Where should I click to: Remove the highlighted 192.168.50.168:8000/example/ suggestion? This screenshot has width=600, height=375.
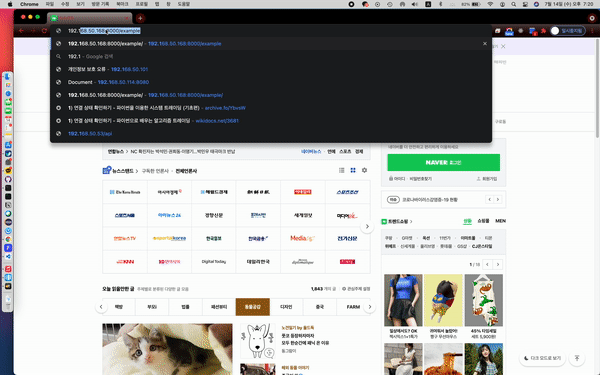coord(485,44)
